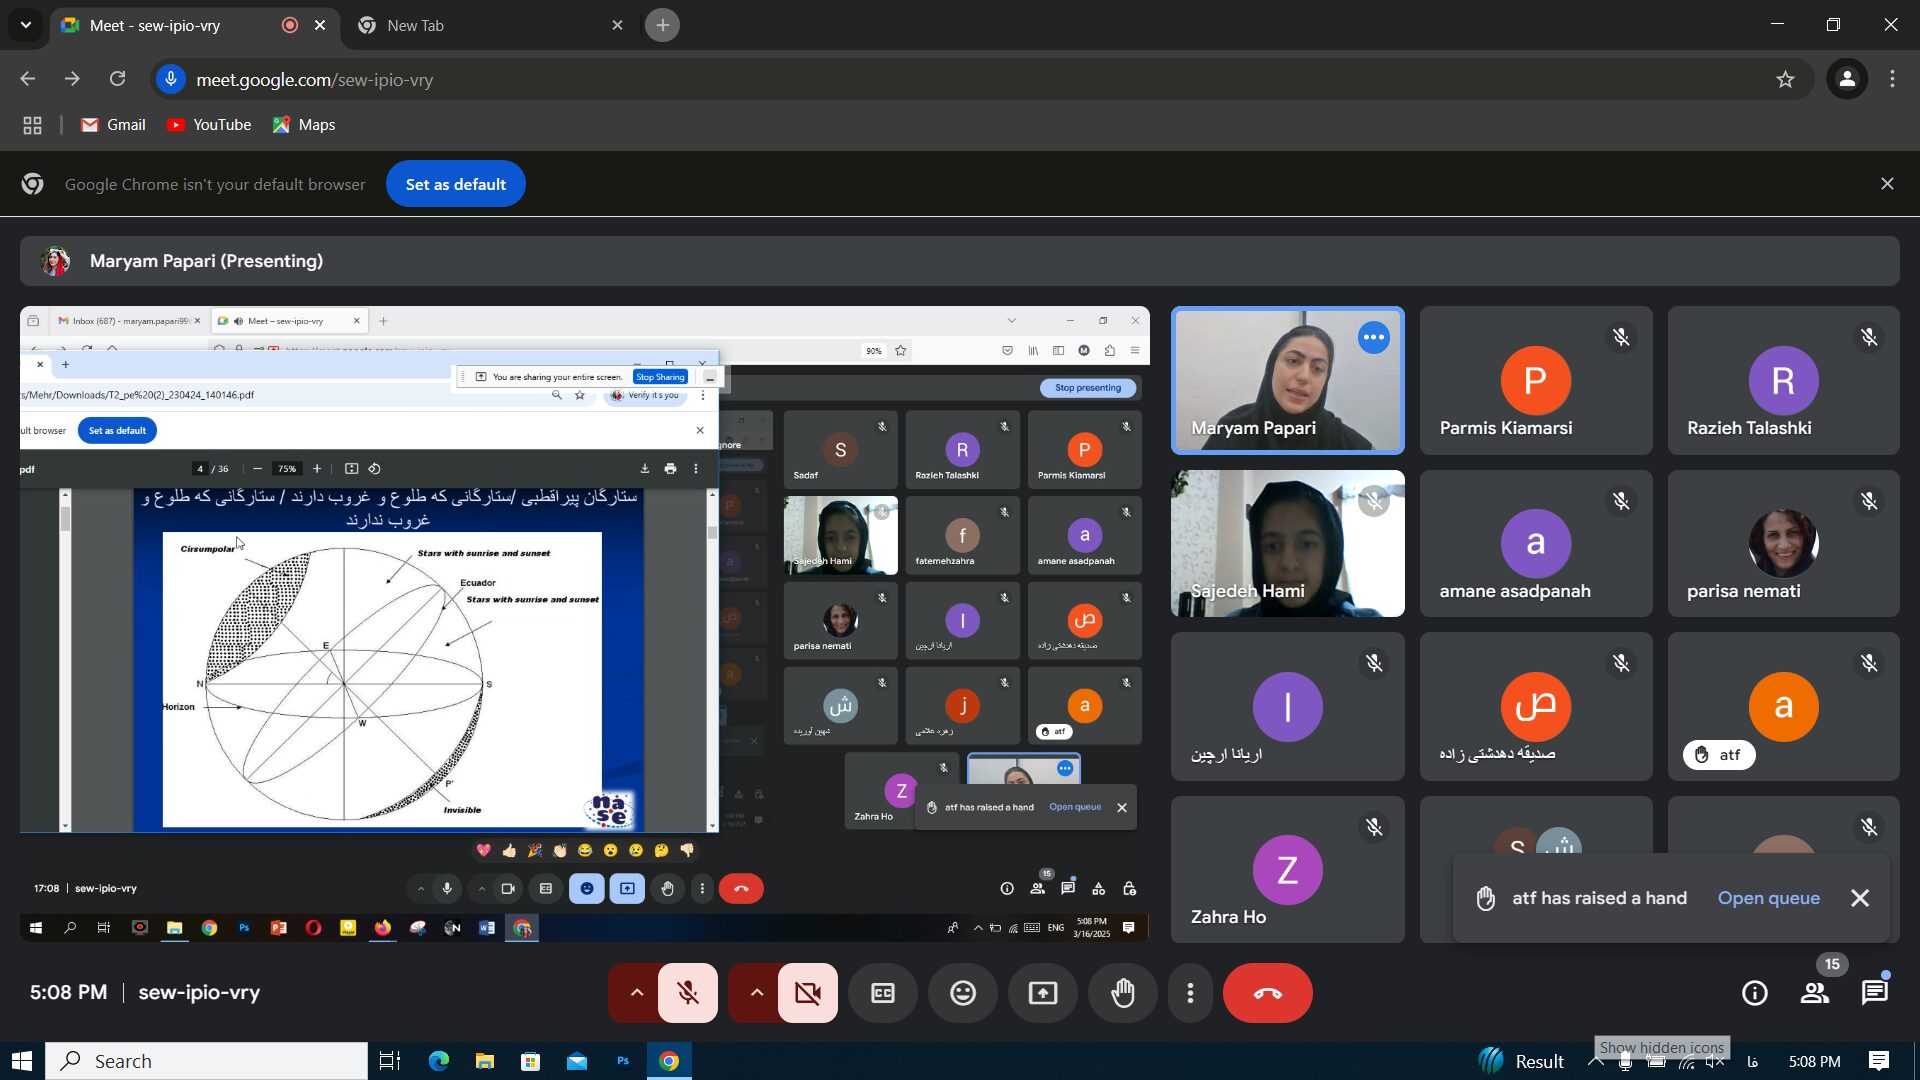Dismiss the atf raised hand notification
1920x1080 pixels.
(x=1860, y=898)
